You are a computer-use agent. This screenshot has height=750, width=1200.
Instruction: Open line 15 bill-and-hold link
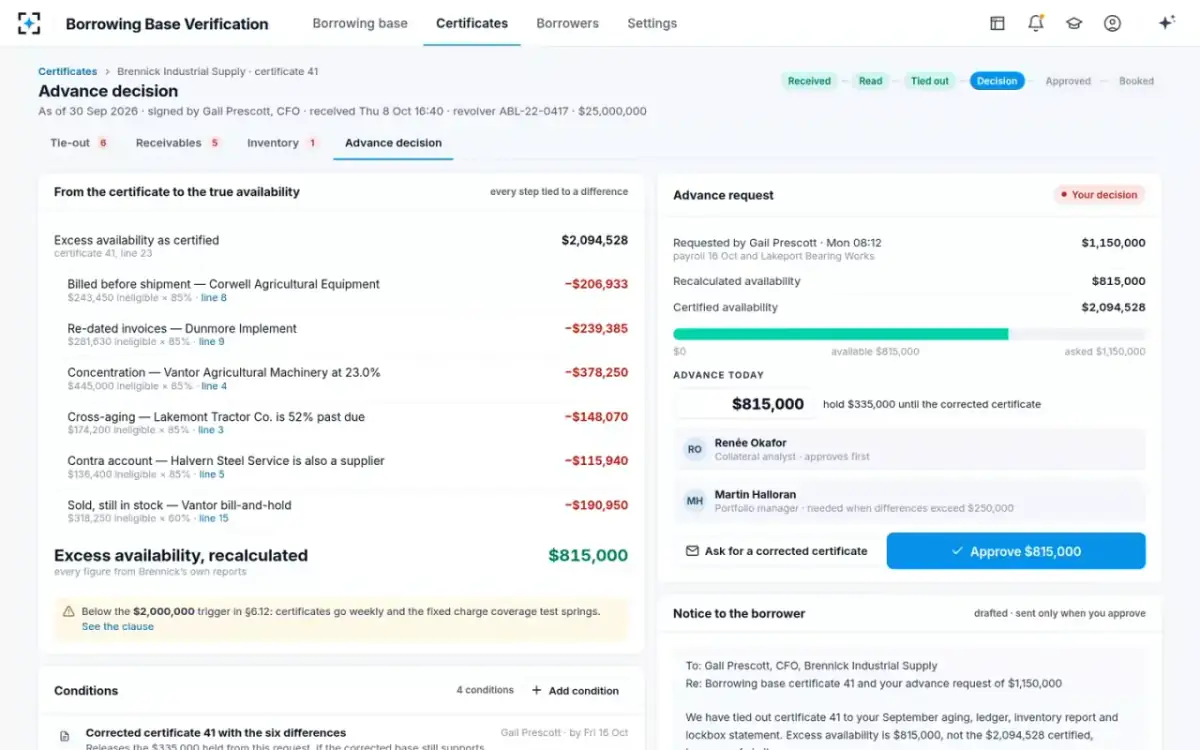[x=214, y=518]
